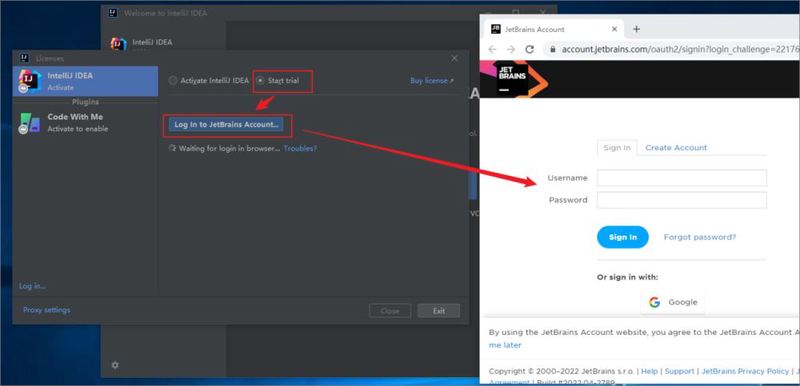Switch to the Create Account tab
Image resolution: width=800 pixels, height=386 pixels.
click(676, 148)
